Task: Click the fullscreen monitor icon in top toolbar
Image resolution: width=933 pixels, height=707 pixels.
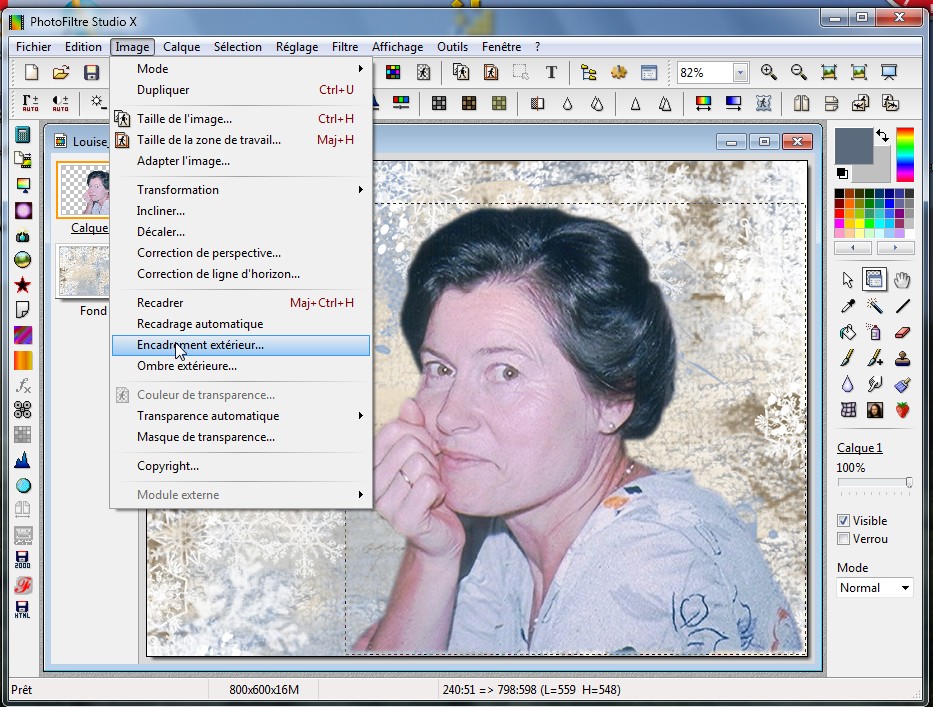Action: coord(889,73)
